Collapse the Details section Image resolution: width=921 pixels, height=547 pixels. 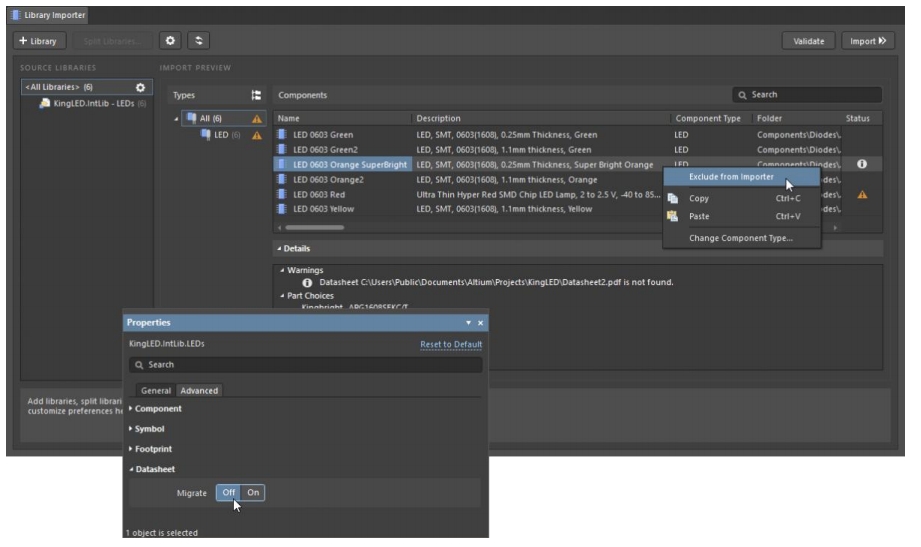click(279, 249)
